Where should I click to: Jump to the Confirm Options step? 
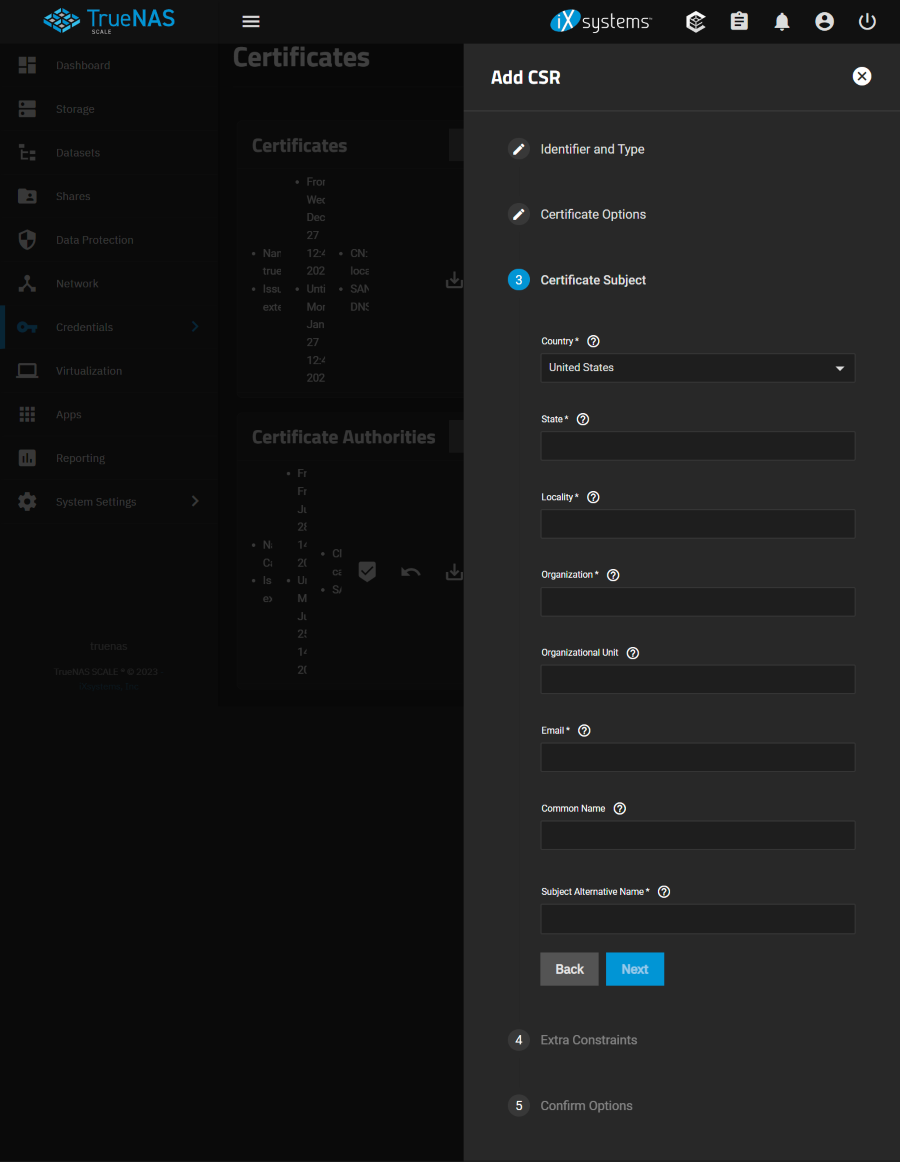[586, 1106]
